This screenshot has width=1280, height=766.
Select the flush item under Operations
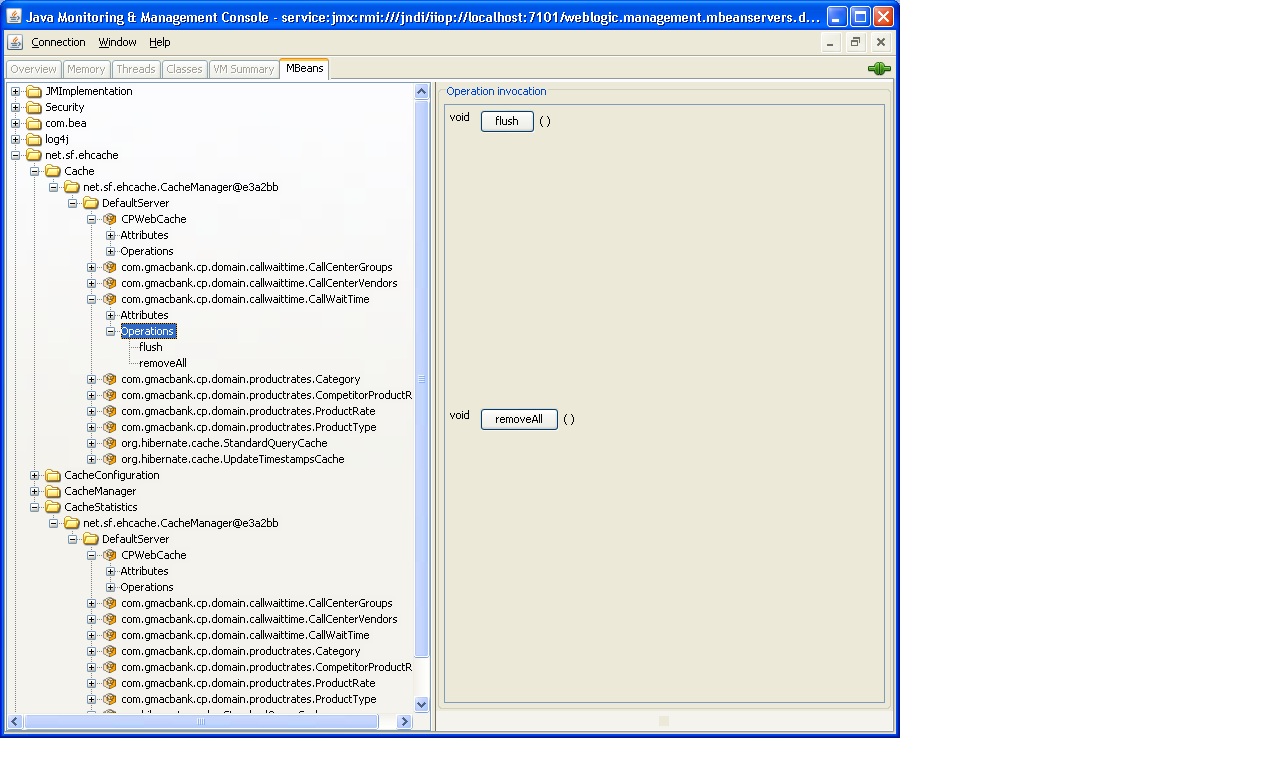coord(150,347)
